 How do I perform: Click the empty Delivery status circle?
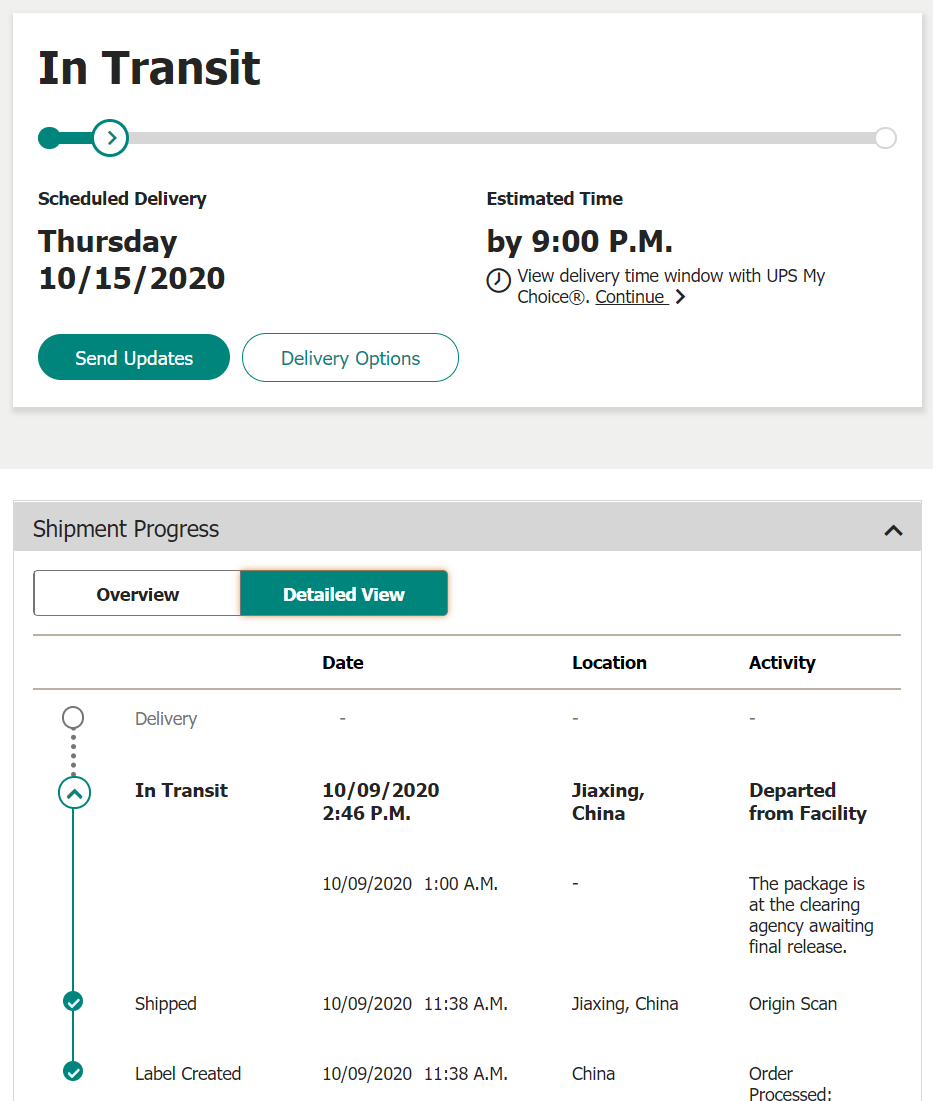point(73,718)
